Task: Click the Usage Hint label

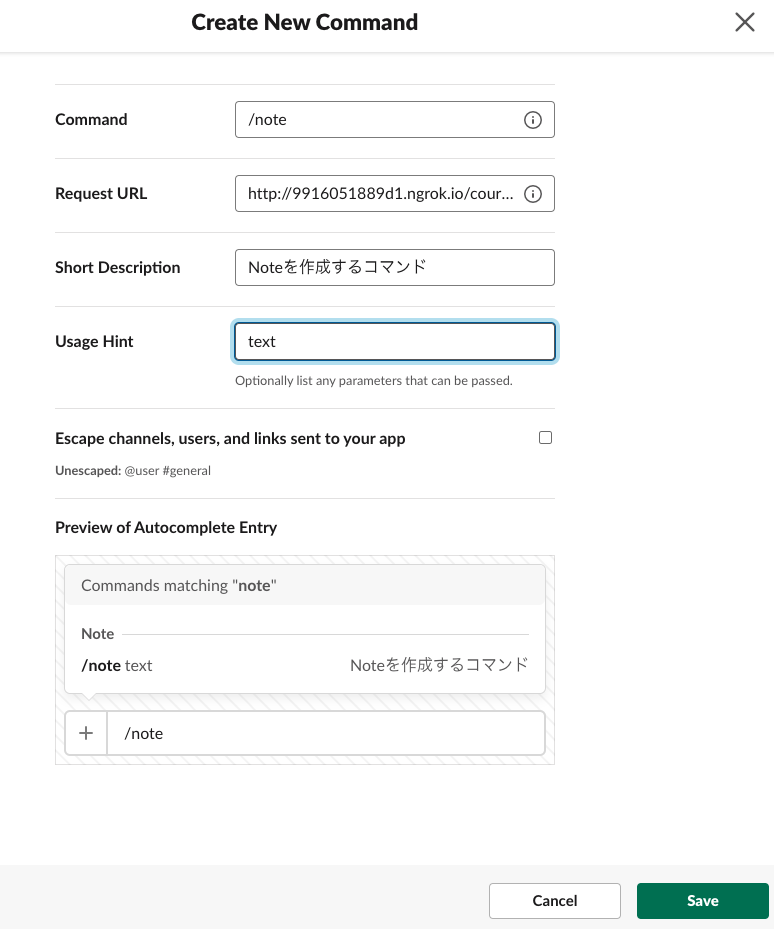Action: tap(94, 342)
